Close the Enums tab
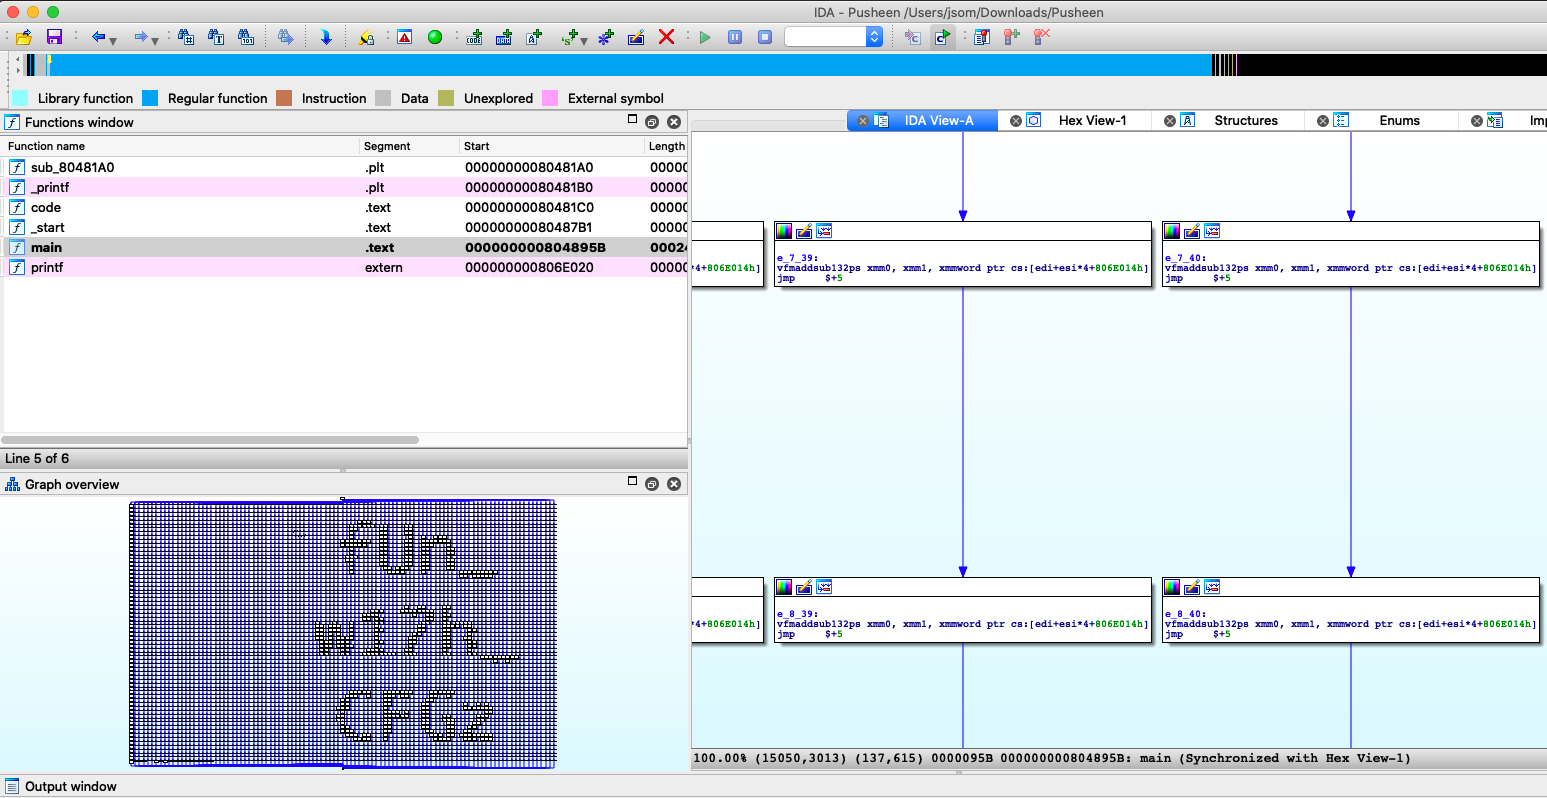Screen dimensions: 1547x798 [x=1322, y=121]
